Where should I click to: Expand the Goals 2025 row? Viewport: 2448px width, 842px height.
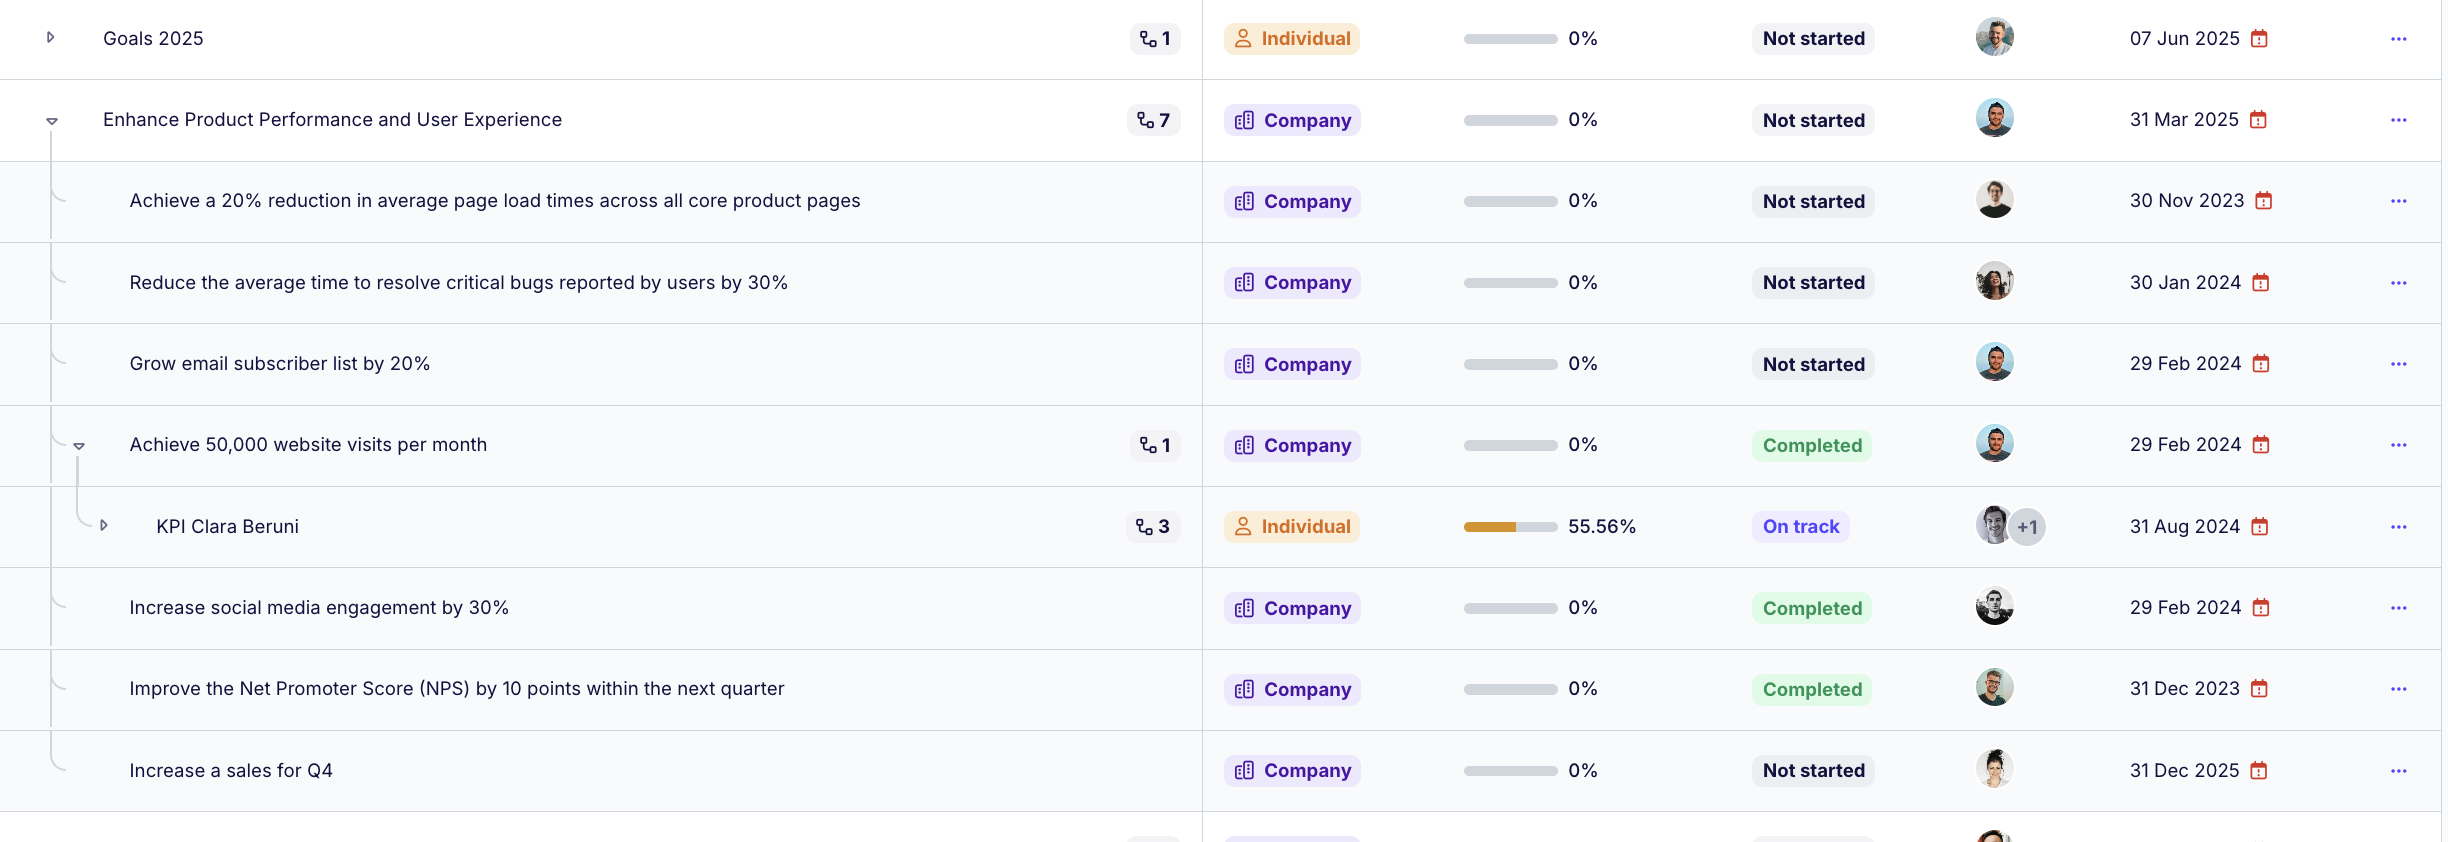click(x=50, y=37)
